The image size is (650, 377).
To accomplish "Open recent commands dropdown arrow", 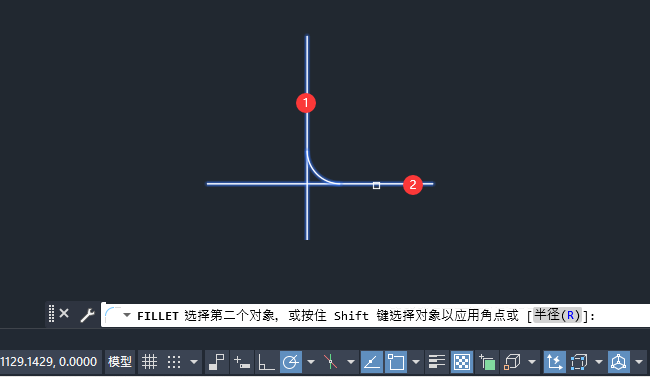I will (127, 315).
